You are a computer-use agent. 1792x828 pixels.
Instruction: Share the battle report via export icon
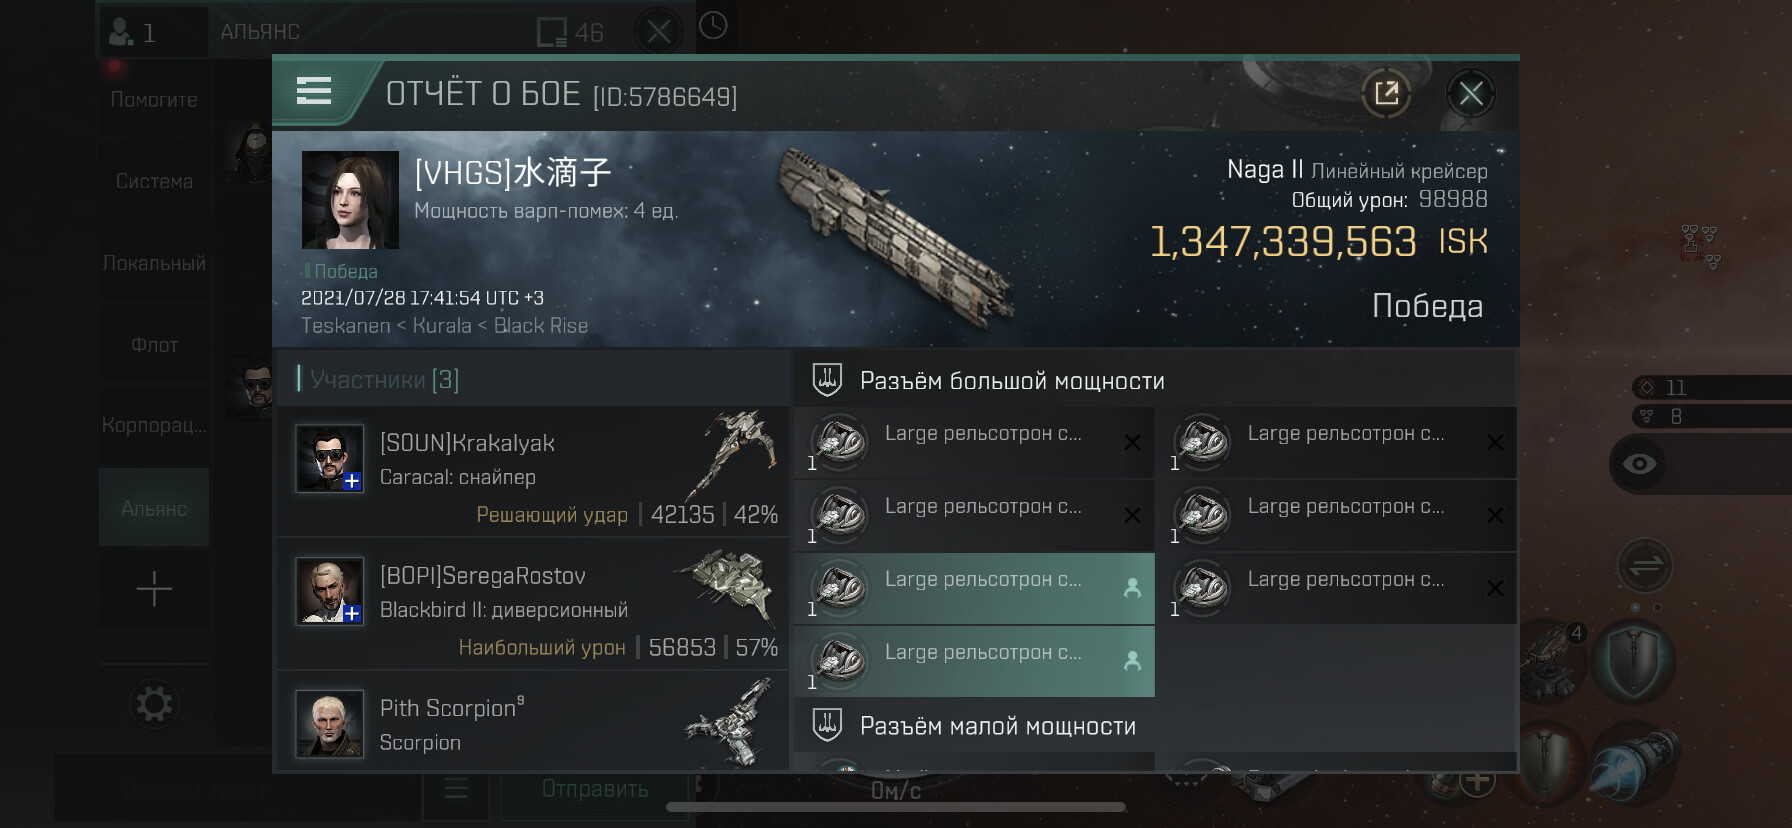click(1386, 94)
